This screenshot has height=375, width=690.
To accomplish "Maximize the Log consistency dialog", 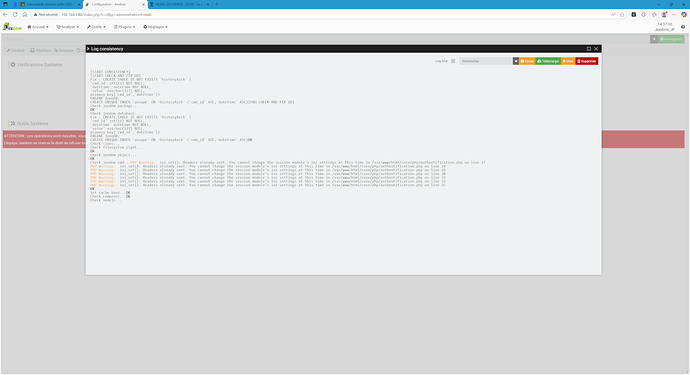I will (589, 49).
